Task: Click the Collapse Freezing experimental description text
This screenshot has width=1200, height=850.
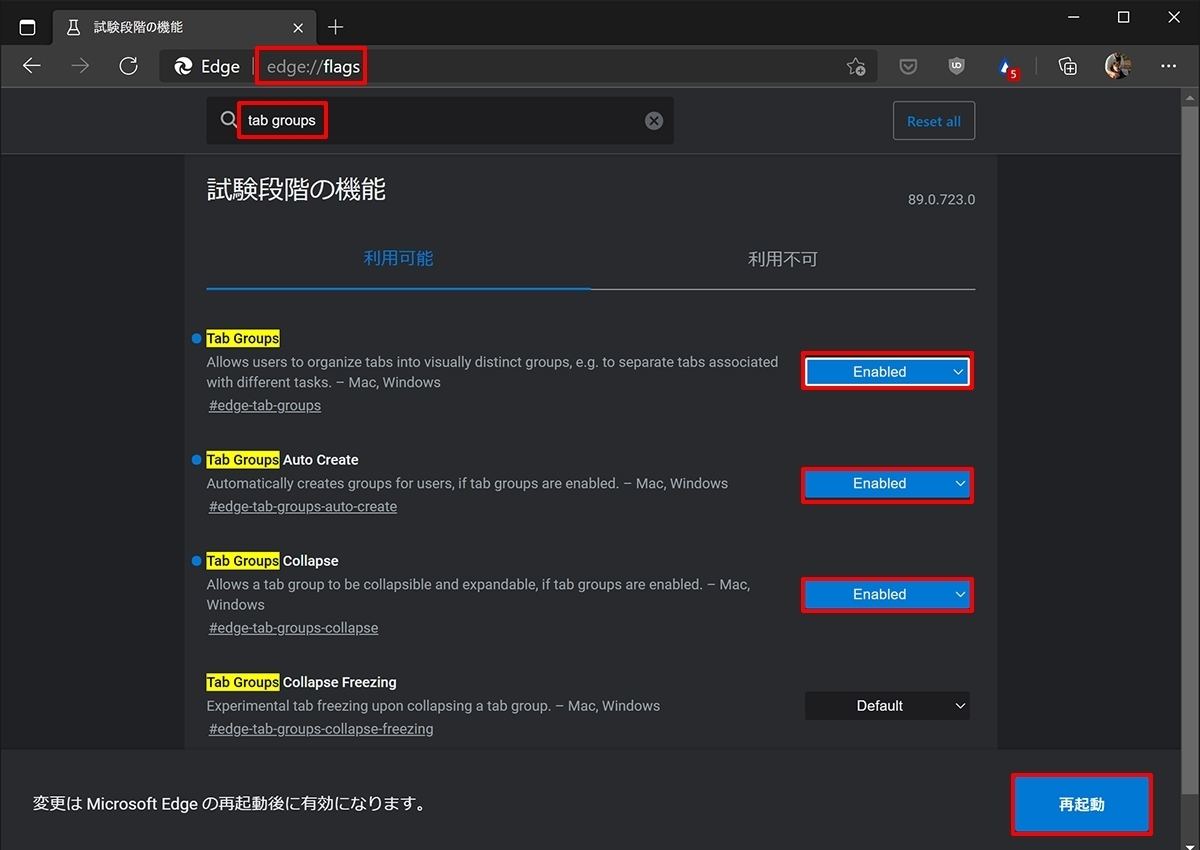Action: point(433,706)
